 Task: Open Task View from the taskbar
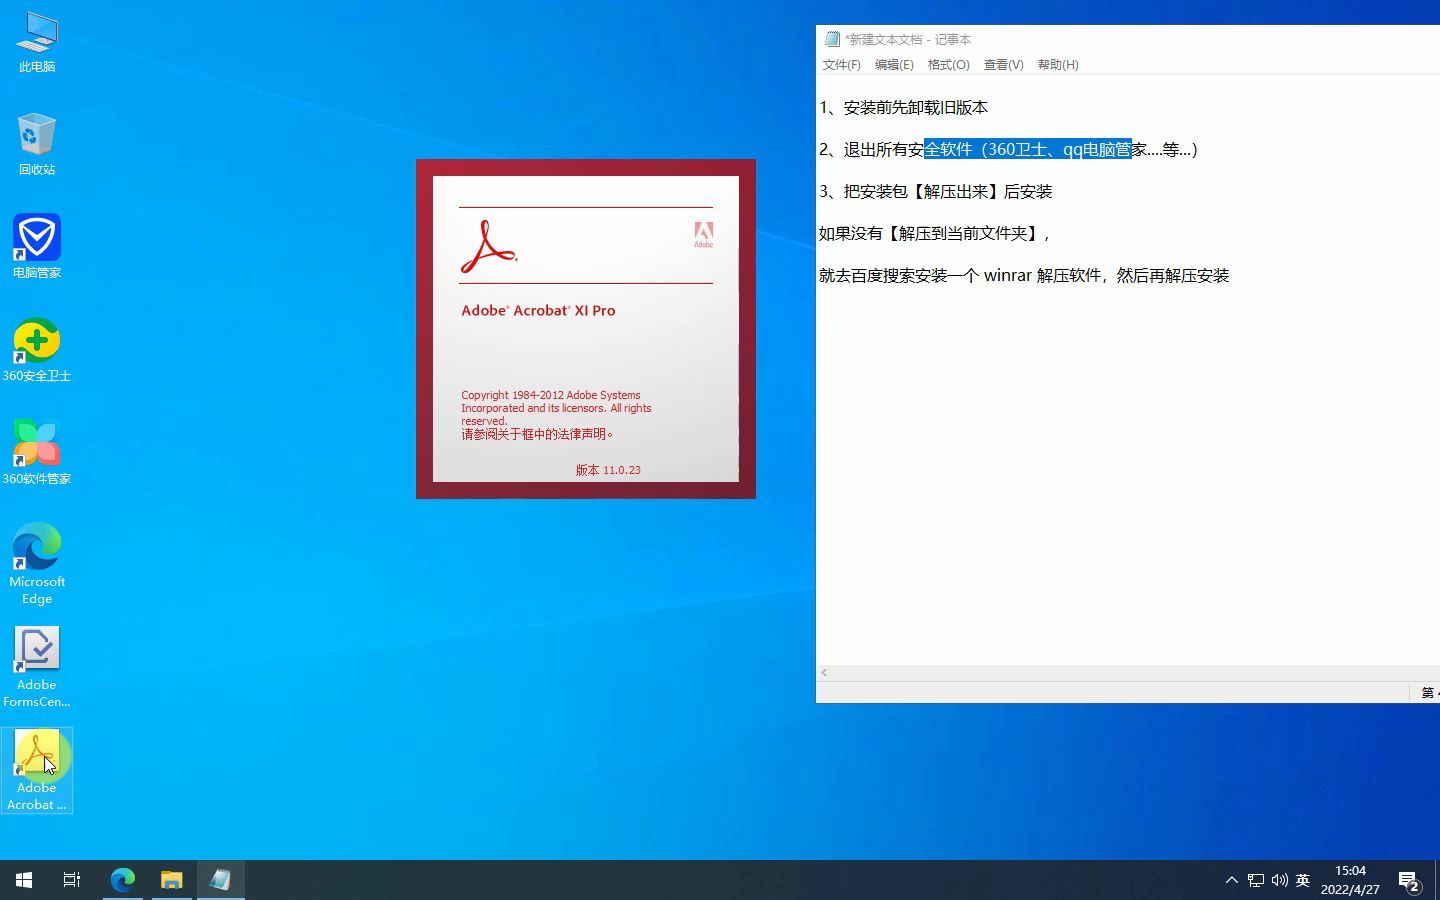72,880
